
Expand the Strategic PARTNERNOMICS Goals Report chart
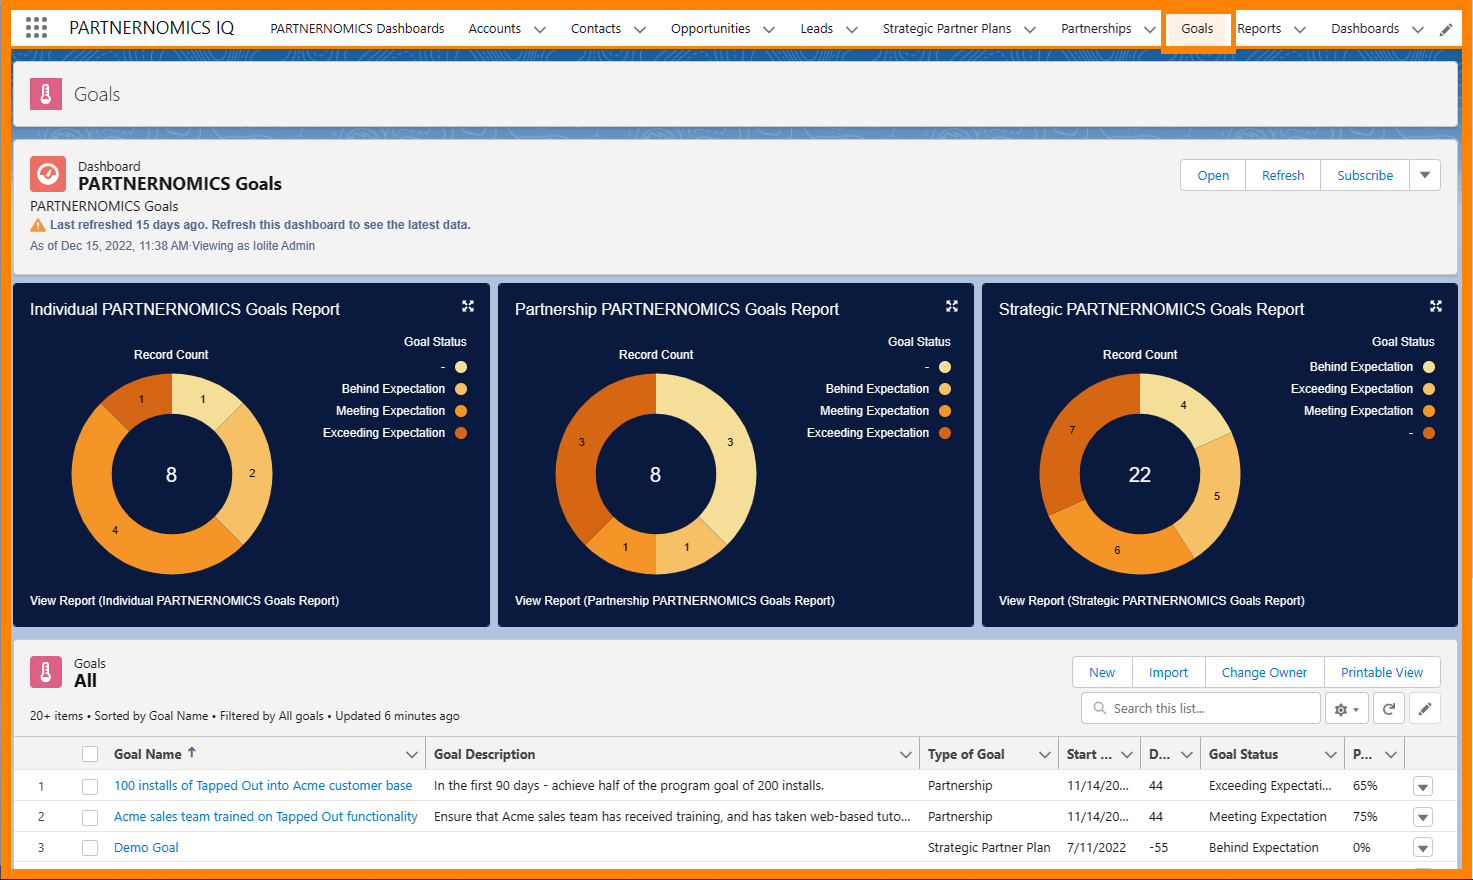(1436, 306)
